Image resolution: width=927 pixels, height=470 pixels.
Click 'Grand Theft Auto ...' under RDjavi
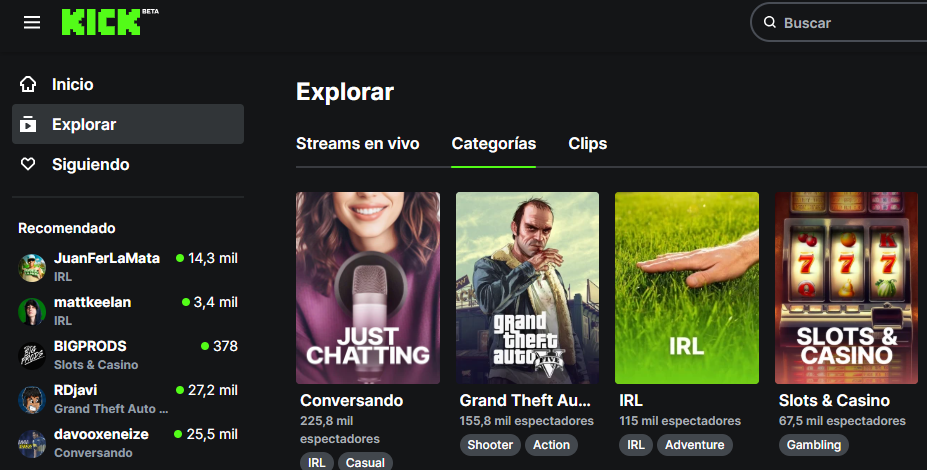pos(111,409)
